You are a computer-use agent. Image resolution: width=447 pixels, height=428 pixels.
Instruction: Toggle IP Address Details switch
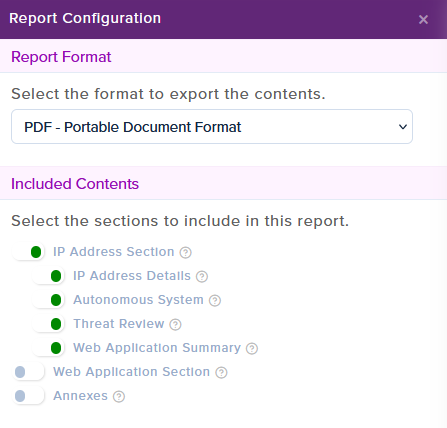(48, 276)
